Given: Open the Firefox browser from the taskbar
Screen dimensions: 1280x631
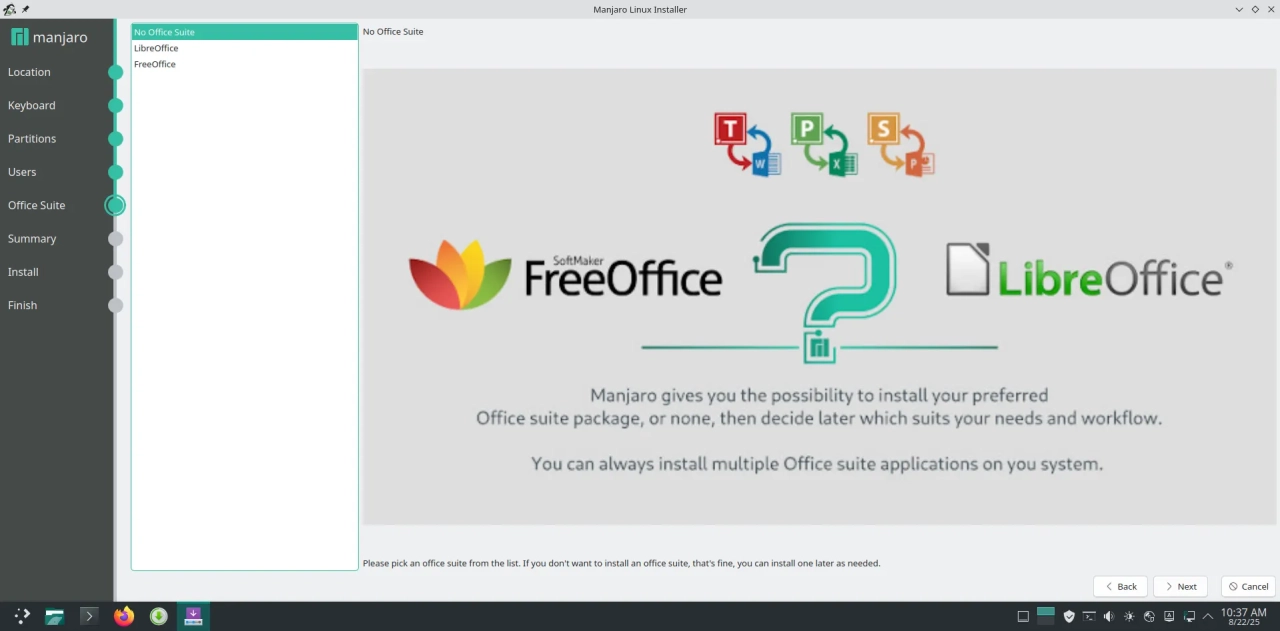Looking at the screenshot, I should (124, 616).
